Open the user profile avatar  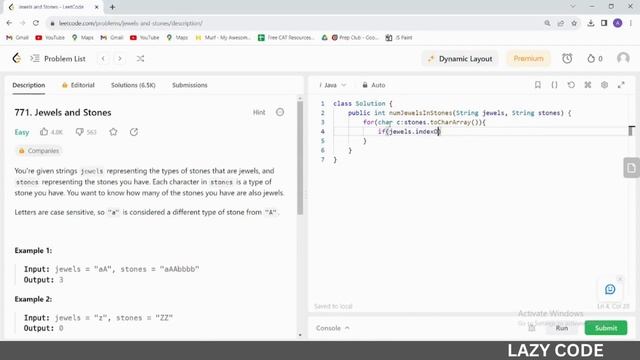[623, 58]
